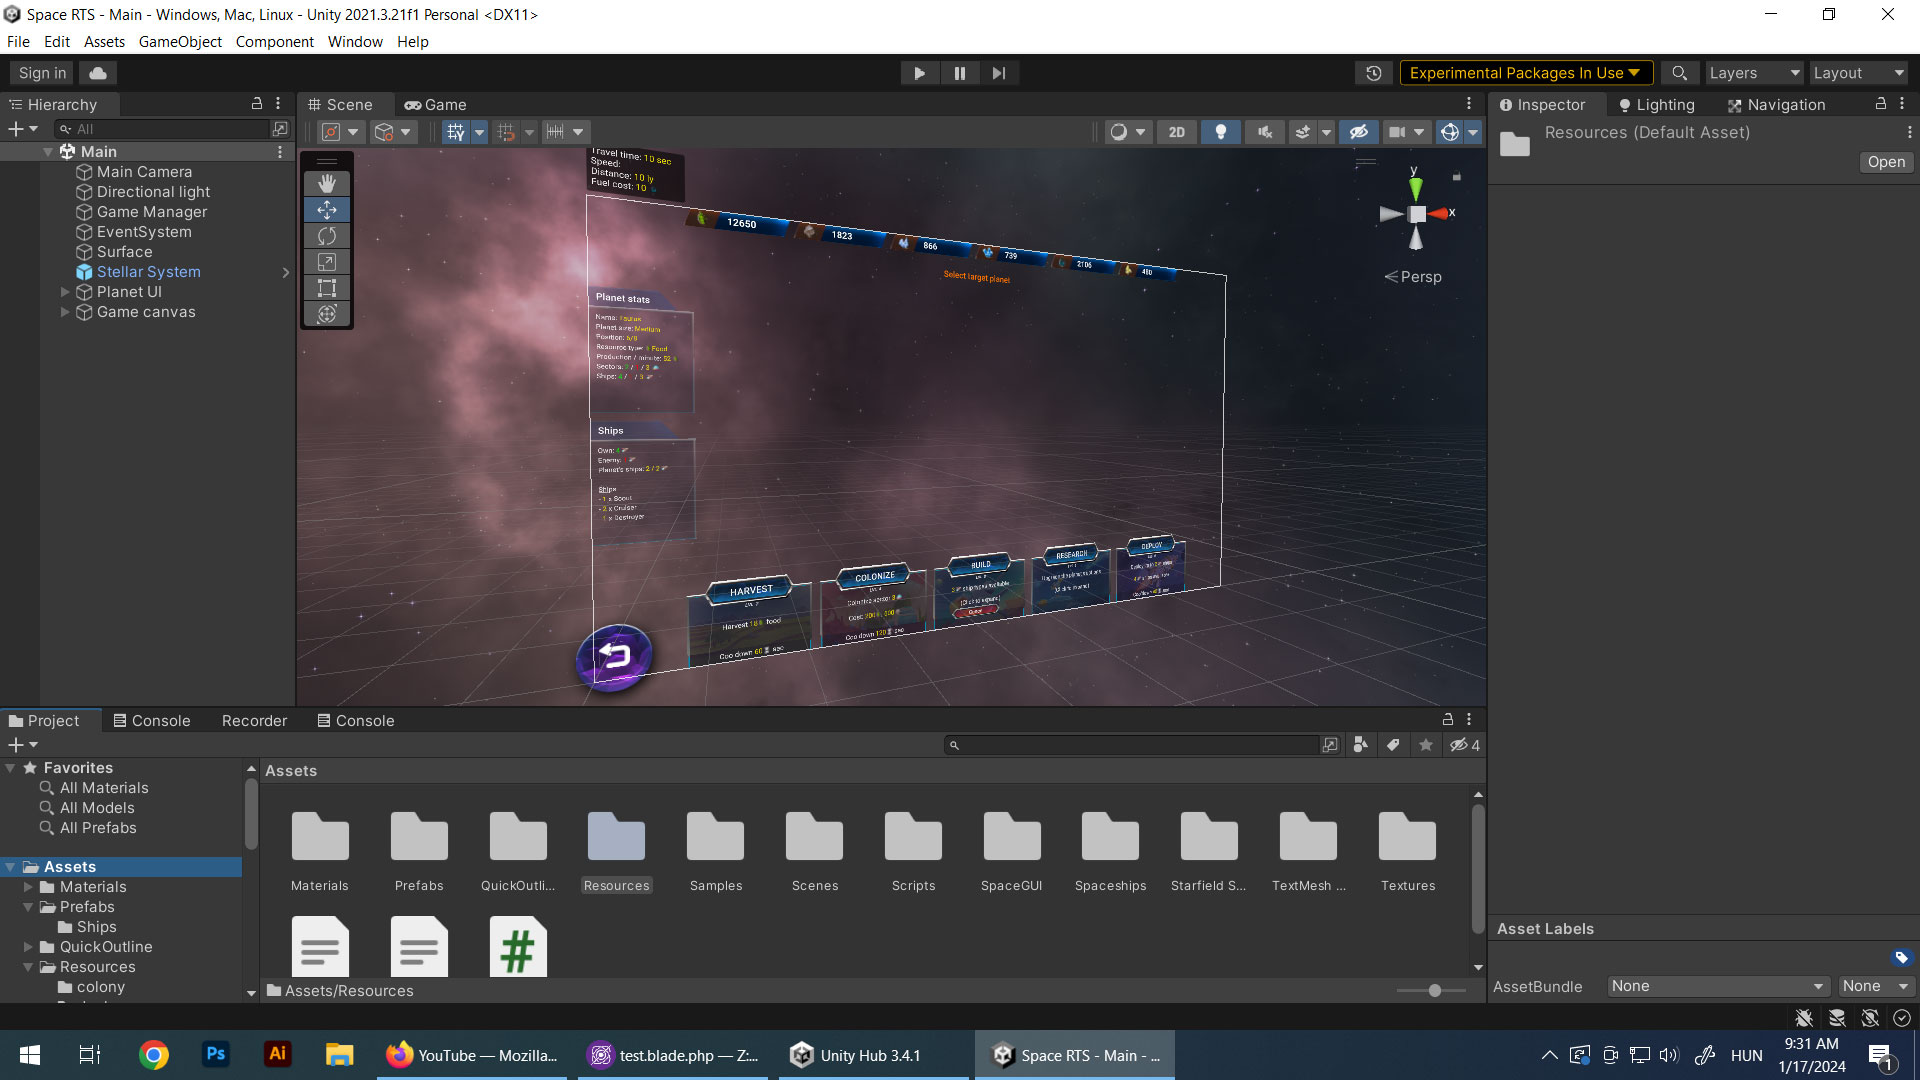Select the Hand view tool
Screen dimensions: 1920x1080
pyautogui.click(x=327, y=184)
